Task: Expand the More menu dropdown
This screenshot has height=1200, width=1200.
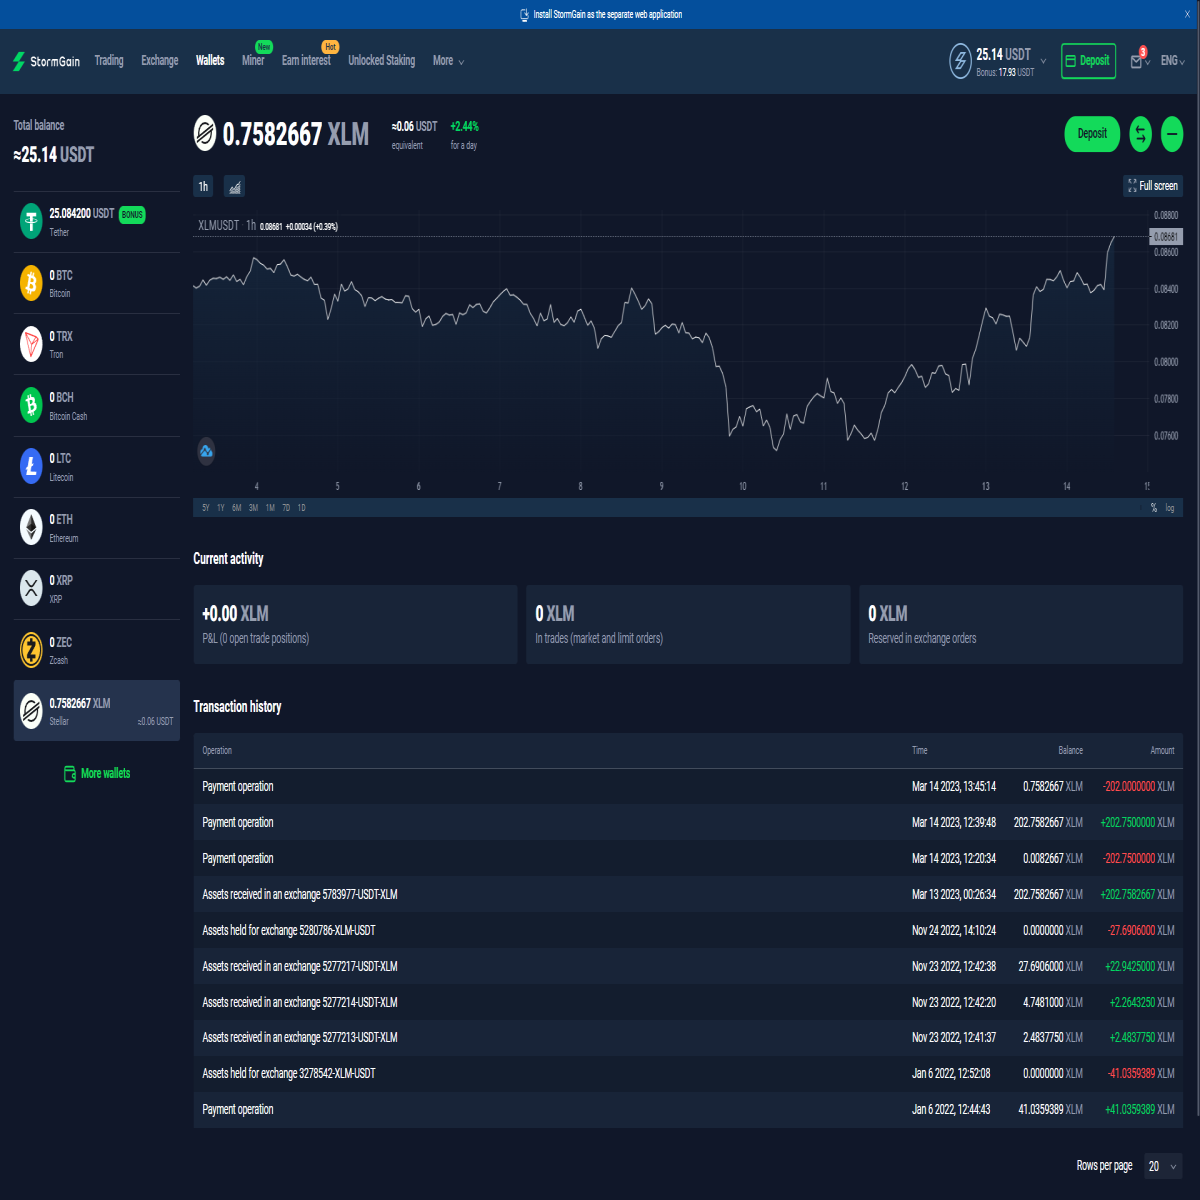Action: [448, 61]
